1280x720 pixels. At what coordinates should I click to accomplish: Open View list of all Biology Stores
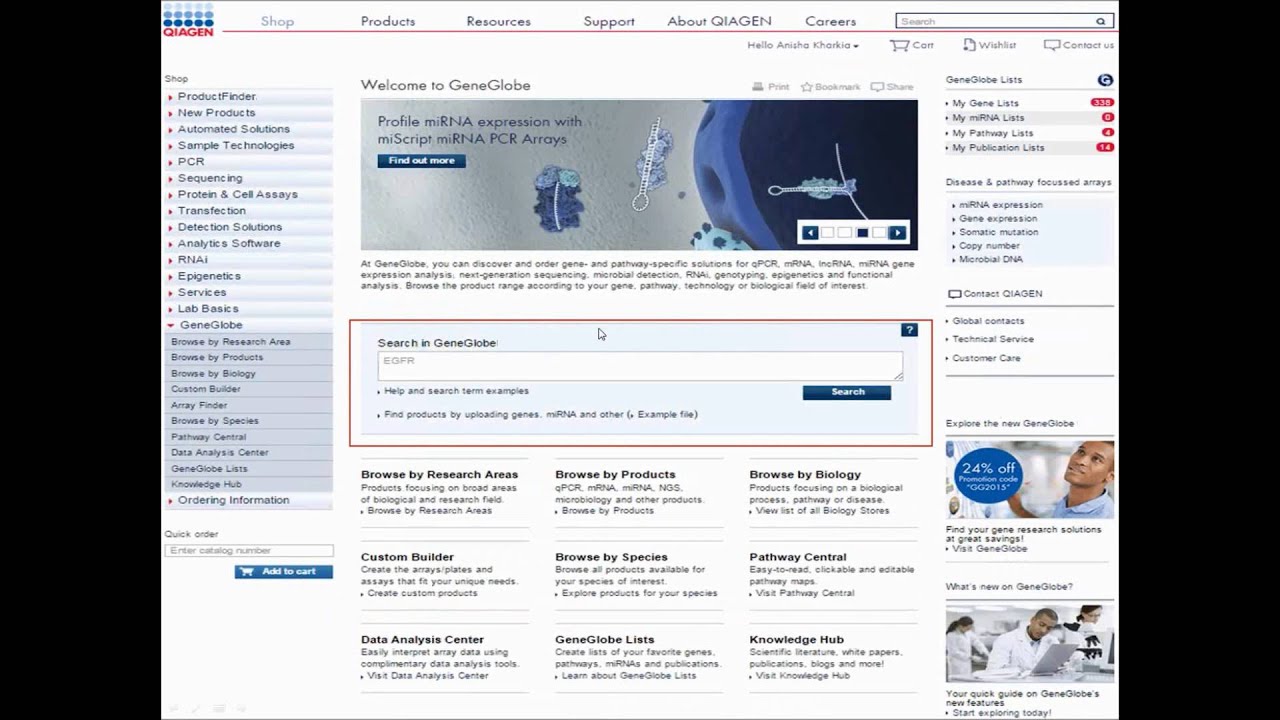[x=822, y=511]
